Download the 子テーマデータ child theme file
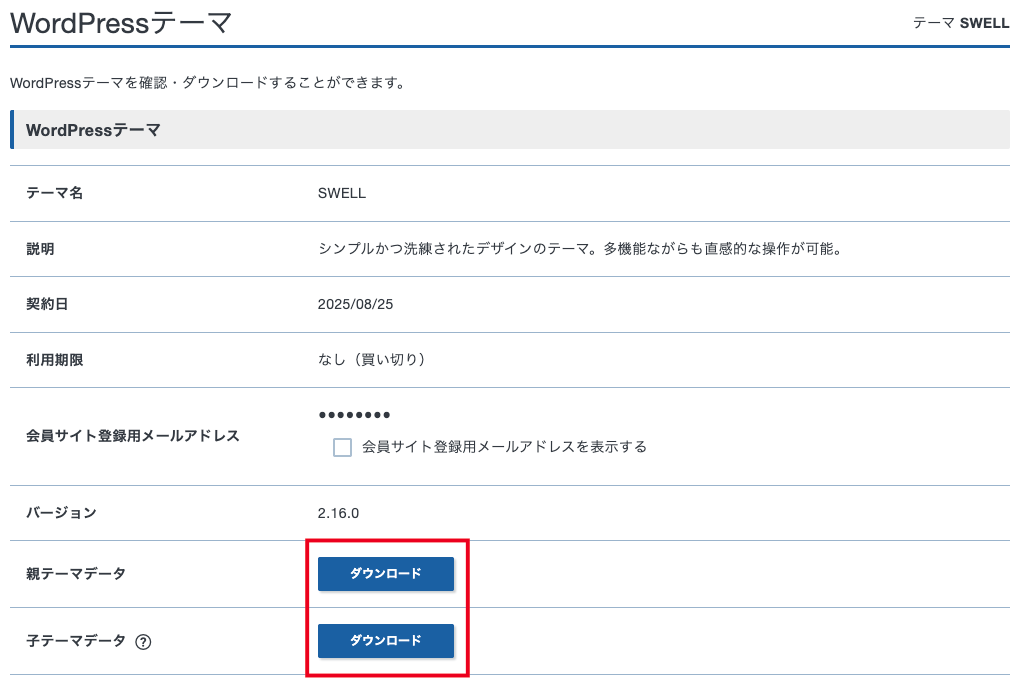Viewport: 1024px width, 692px height. 386,641
